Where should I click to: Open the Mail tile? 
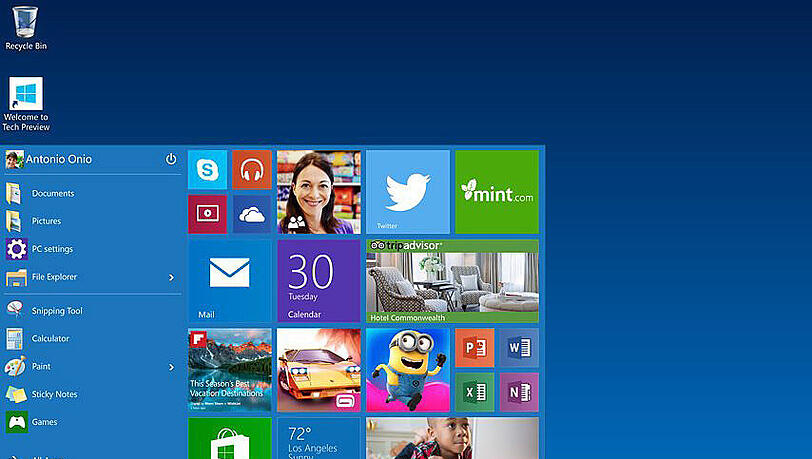[230, 281]
